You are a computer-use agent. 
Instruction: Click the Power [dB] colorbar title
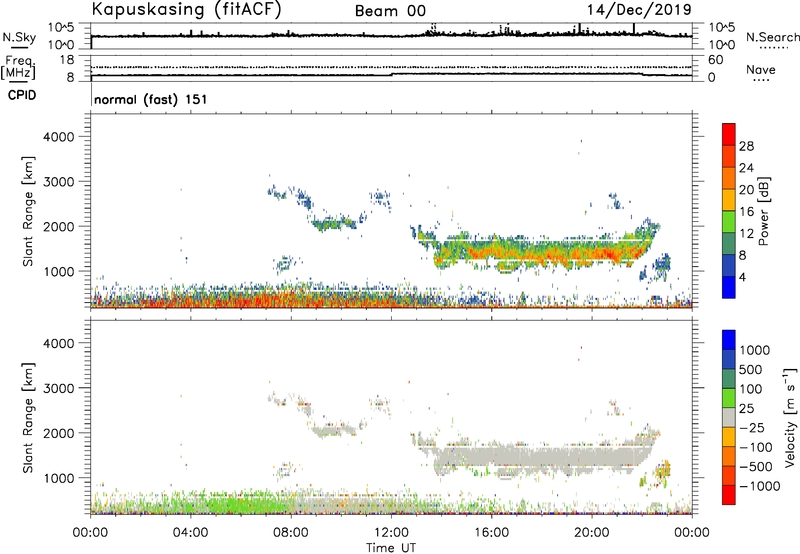763,211
